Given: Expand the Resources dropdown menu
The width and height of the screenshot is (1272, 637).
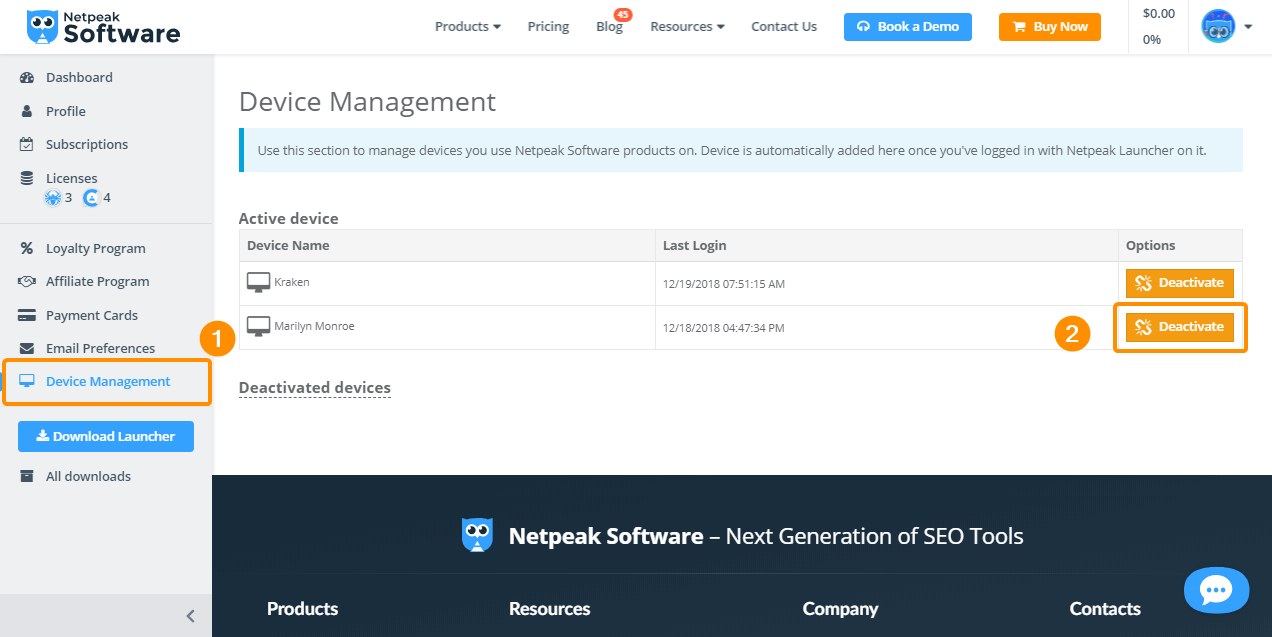Looking at the screenshot, I should 687,27.
